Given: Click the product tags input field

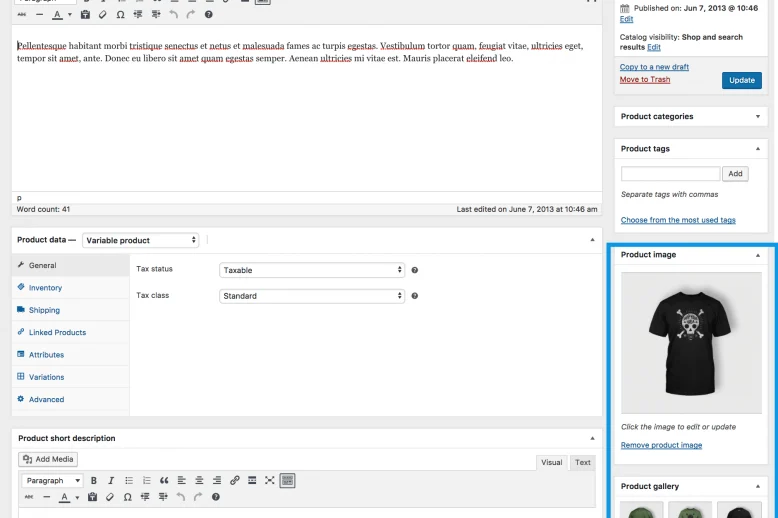Looking at the screenshot, I should click(x=670, y=174).
